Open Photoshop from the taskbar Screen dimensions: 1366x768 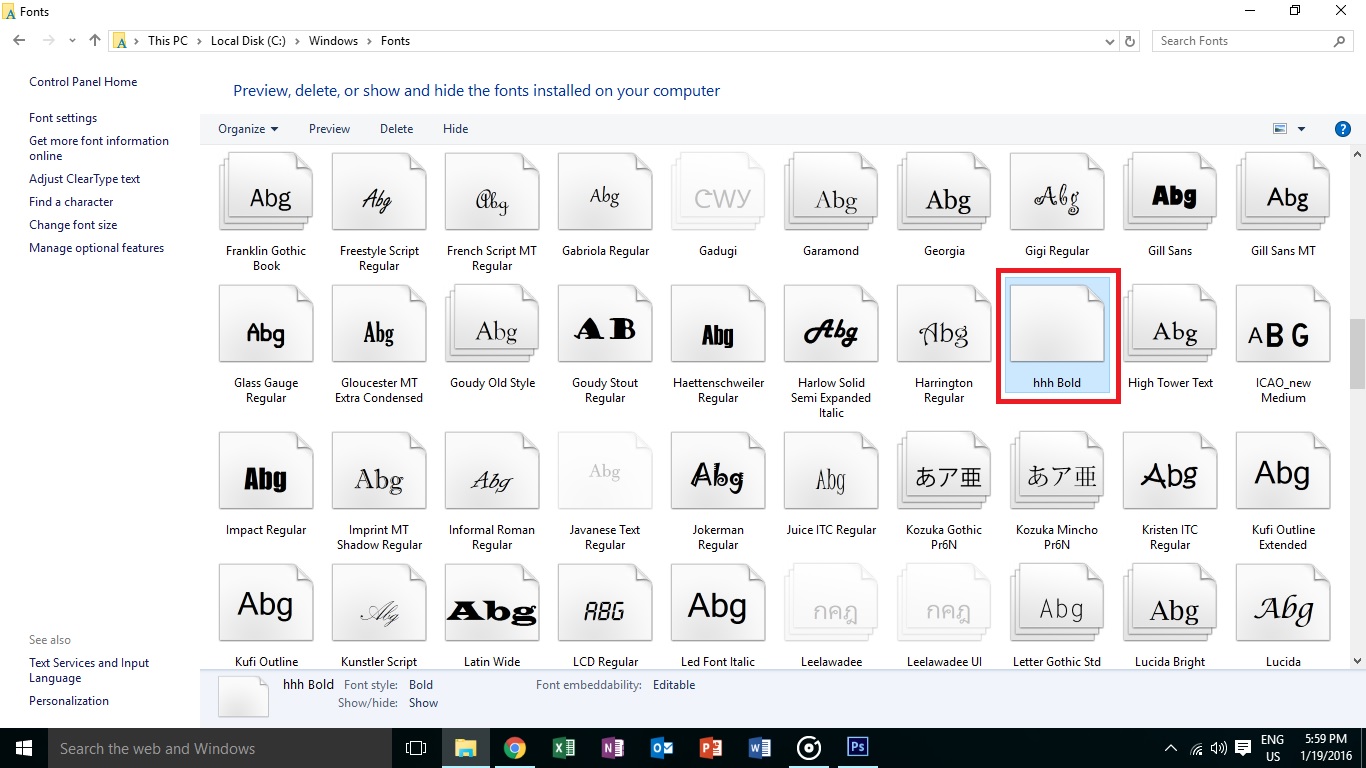[857, 748]
